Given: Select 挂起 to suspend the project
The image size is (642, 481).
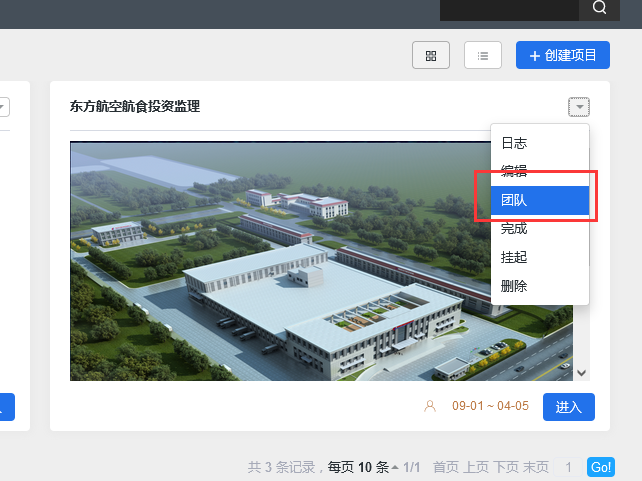Looking at the screenshot, I should coord(514,257).
